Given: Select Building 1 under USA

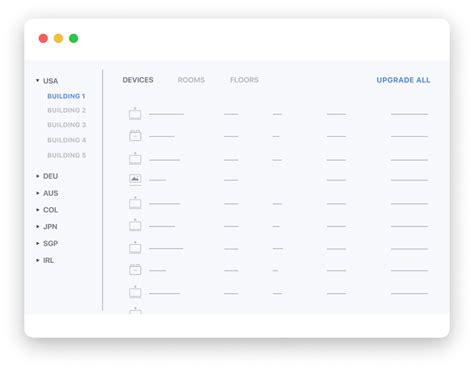Looking at the screenshot, I should (x=66, y=96).
